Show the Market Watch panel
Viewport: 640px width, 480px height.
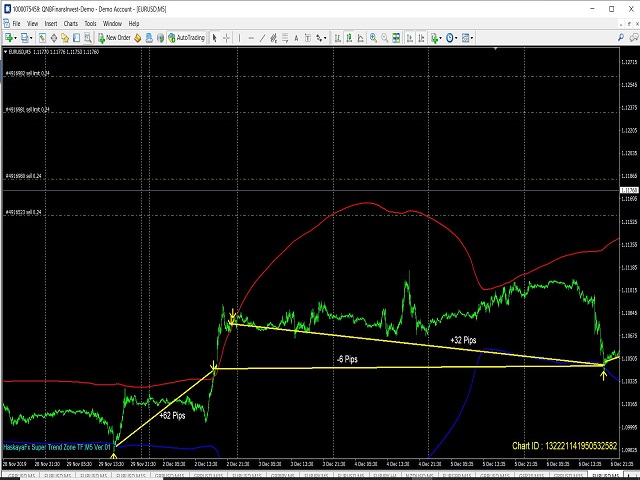coord(42,38)
